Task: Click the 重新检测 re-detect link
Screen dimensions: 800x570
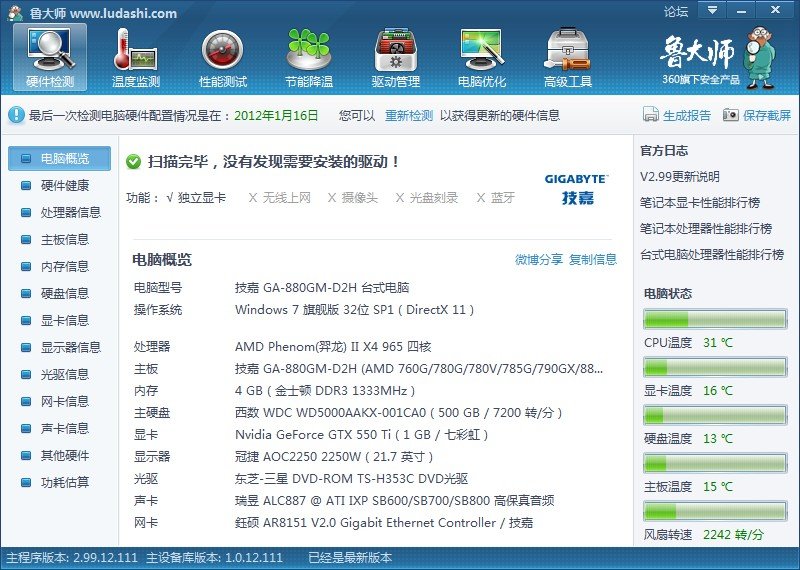Action: tap(409, 115)
